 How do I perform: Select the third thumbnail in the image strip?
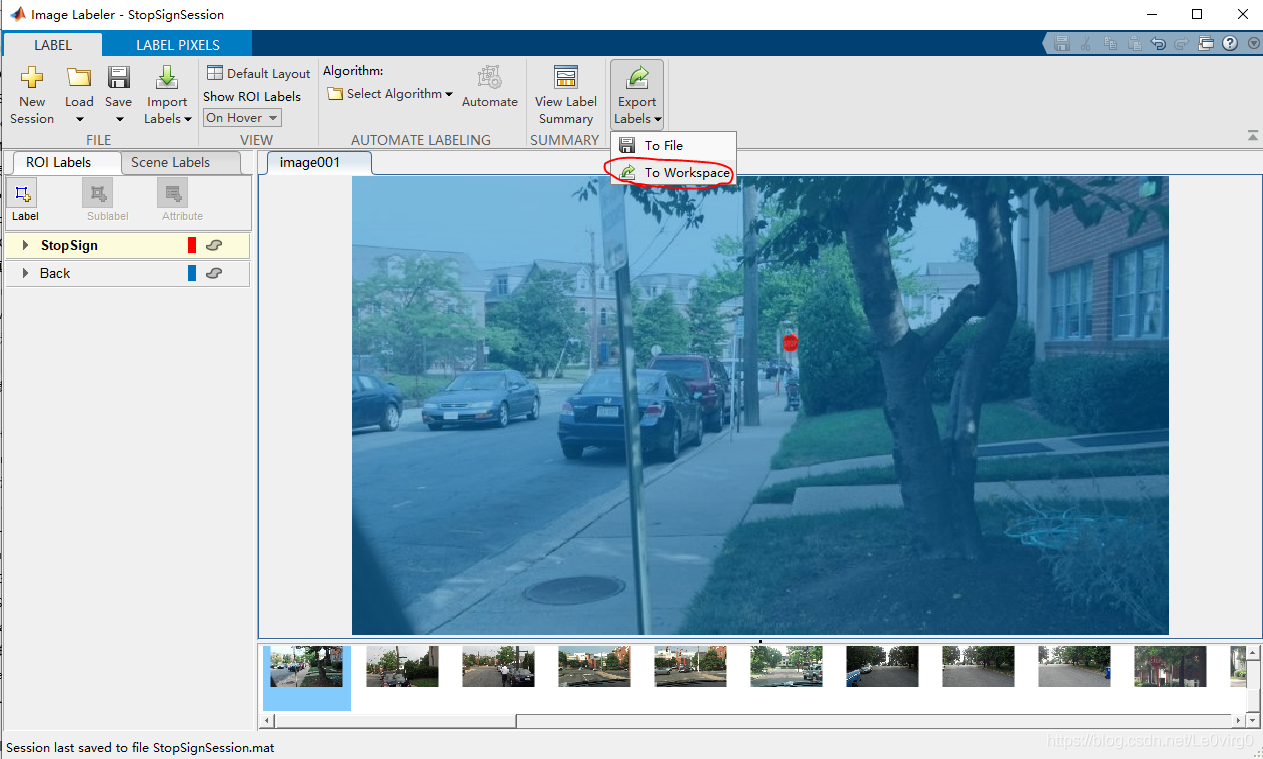pyautogui.click(x=498, y=666)
